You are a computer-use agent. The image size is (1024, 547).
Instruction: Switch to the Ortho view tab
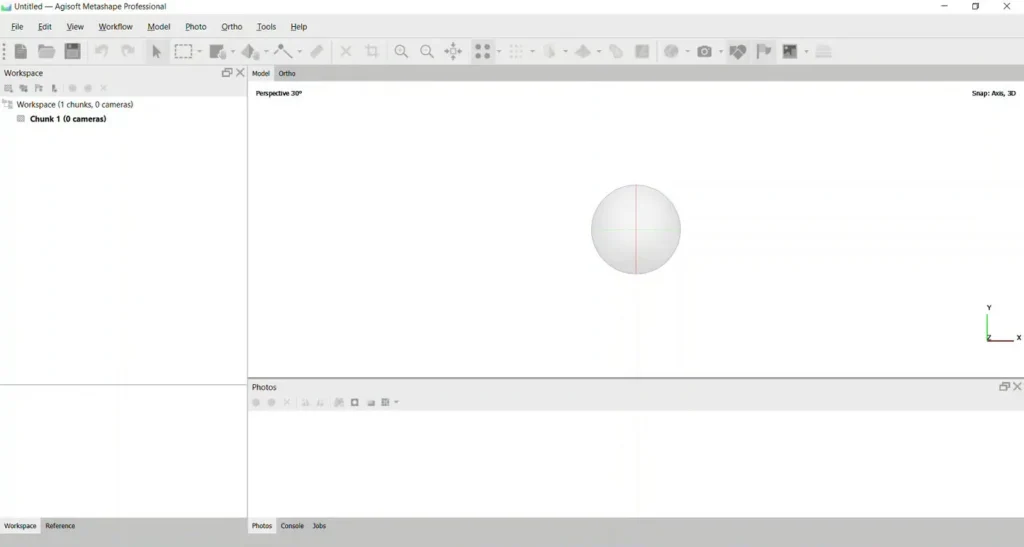(287, 73)
